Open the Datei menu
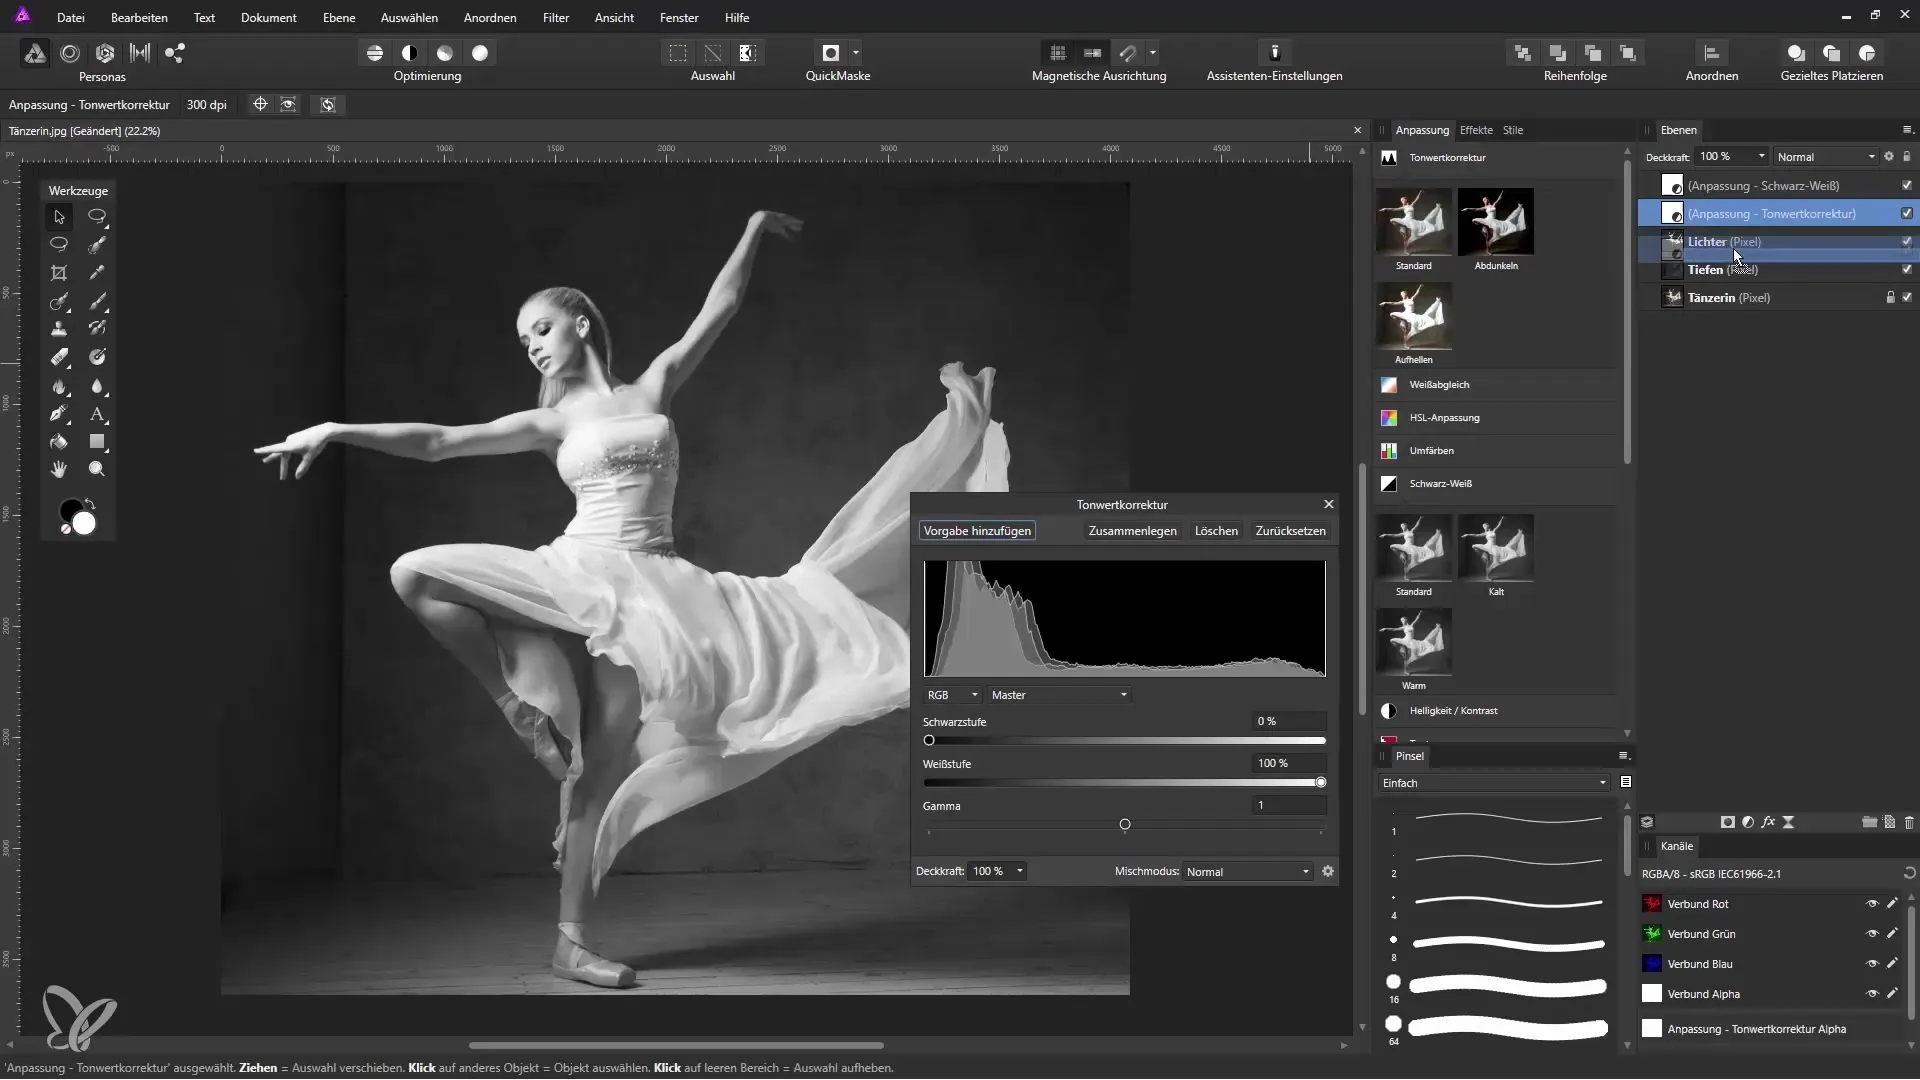This screenshot has width=1920, height=1080. [71, 17]
